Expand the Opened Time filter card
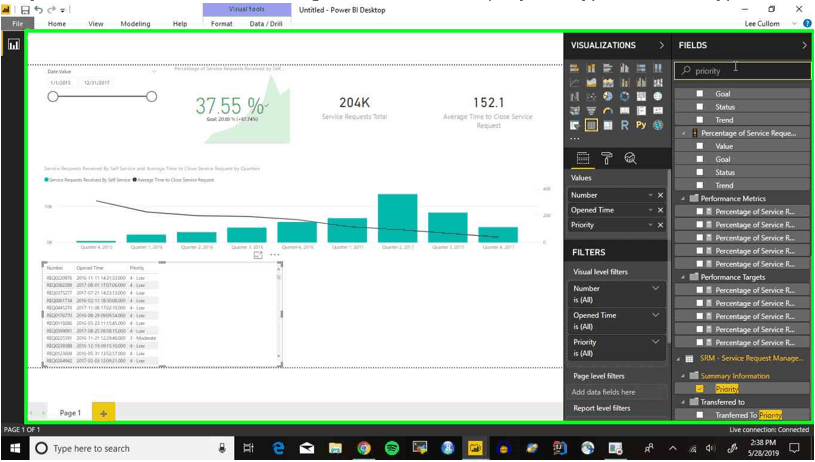Image resolution: width=815 pixels, height=462 pixels. tap(655, 315)
